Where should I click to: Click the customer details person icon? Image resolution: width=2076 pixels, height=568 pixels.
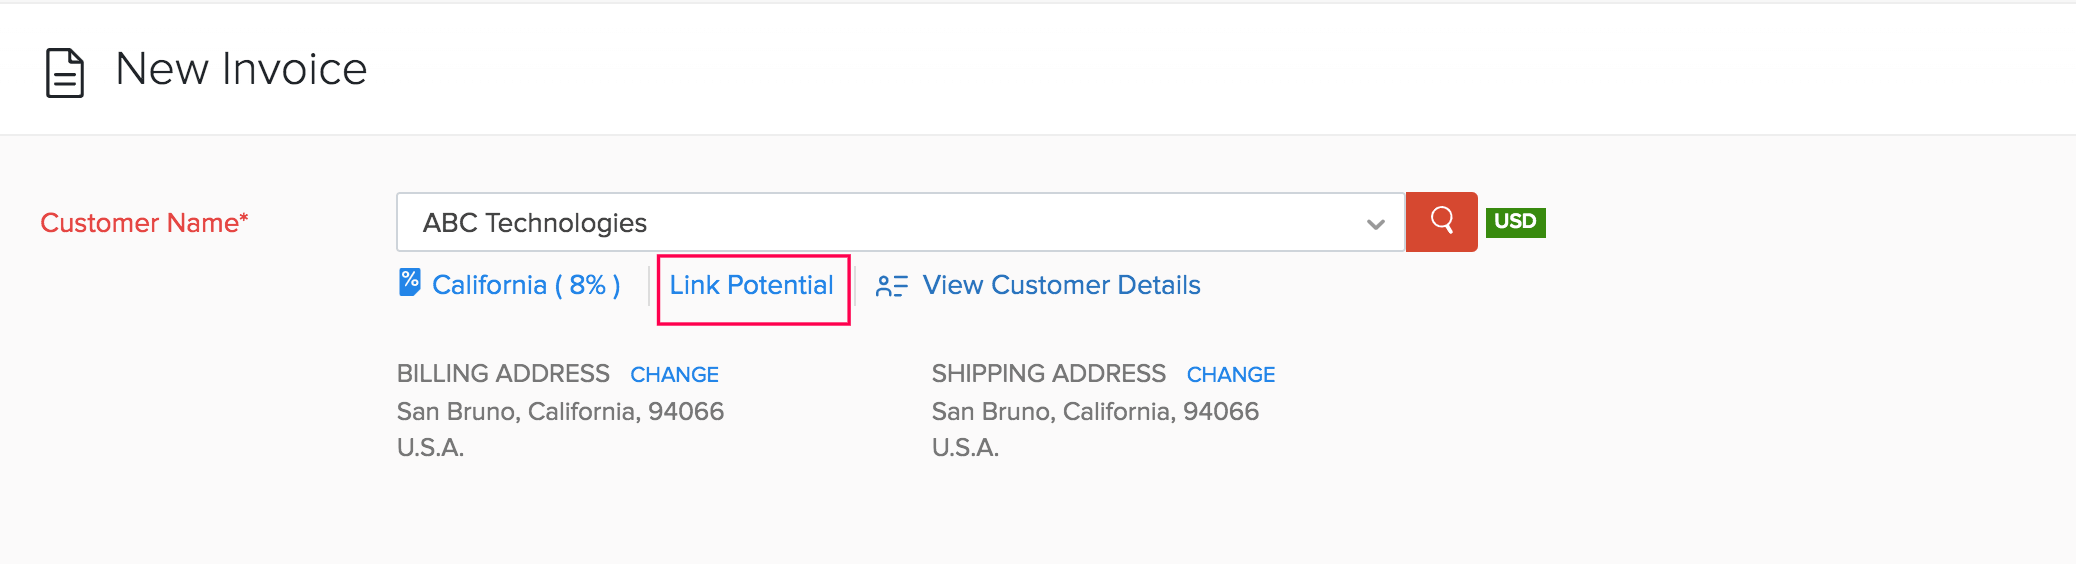891,286
